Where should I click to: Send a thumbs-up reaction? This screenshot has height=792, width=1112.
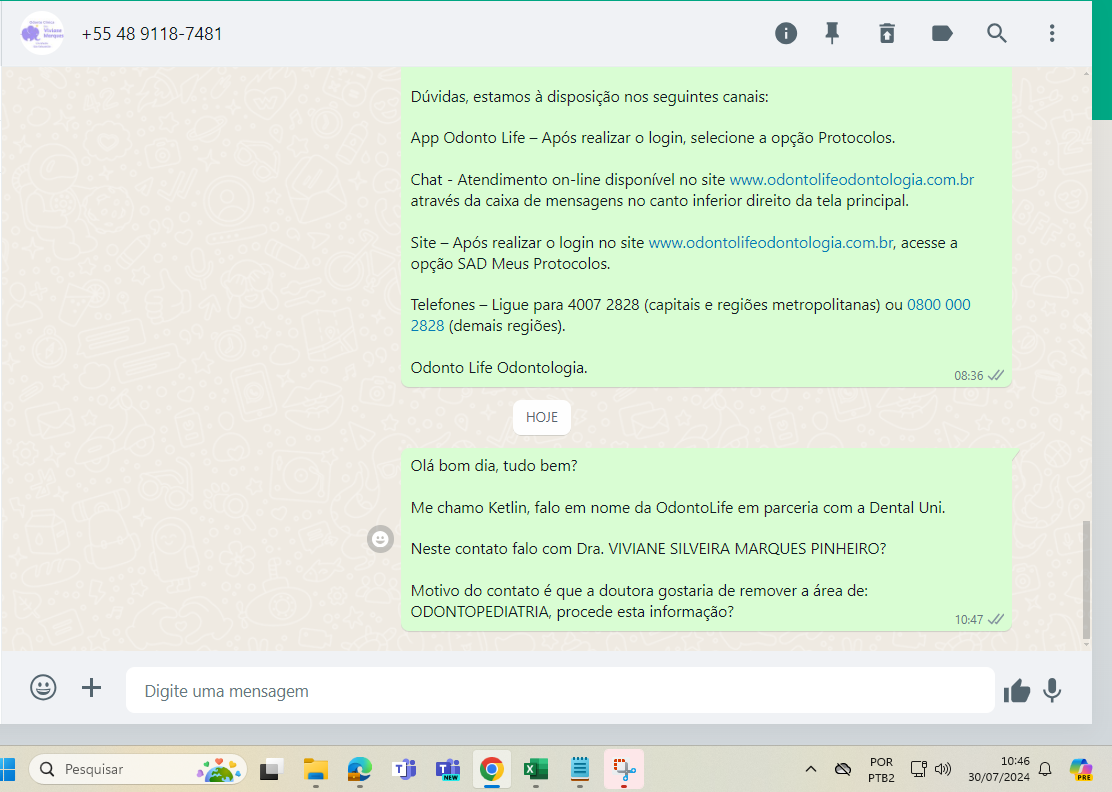(x=1016, y=690)
